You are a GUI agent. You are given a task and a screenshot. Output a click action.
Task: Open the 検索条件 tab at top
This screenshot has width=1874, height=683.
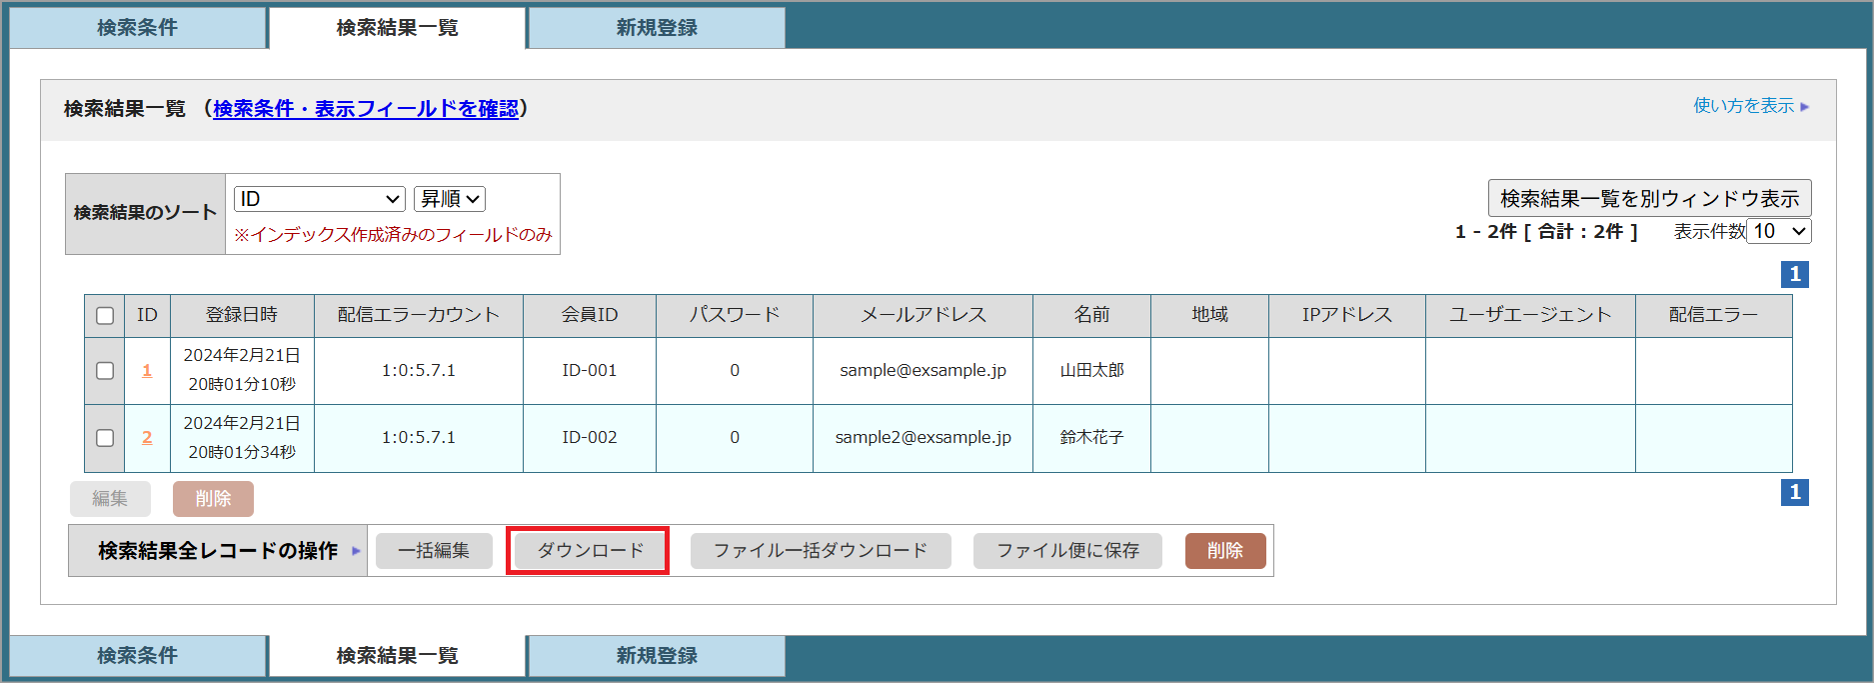tap(137, 28)
